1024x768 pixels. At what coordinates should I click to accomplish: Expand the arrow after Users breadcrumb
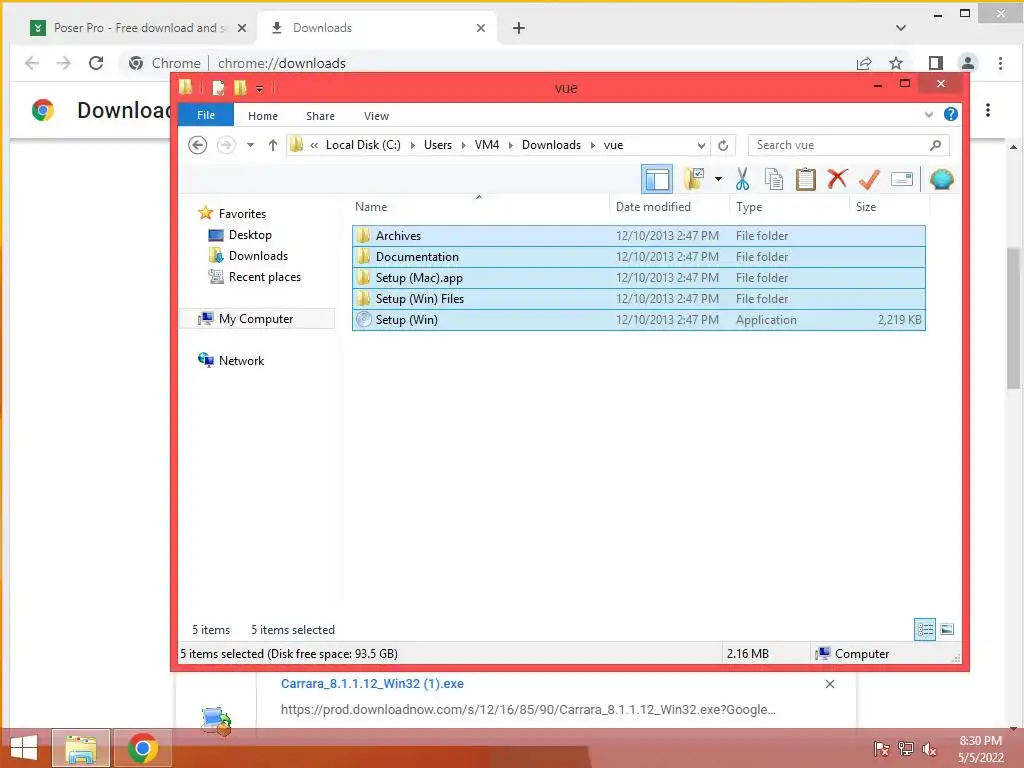click(x=464, y=145)
